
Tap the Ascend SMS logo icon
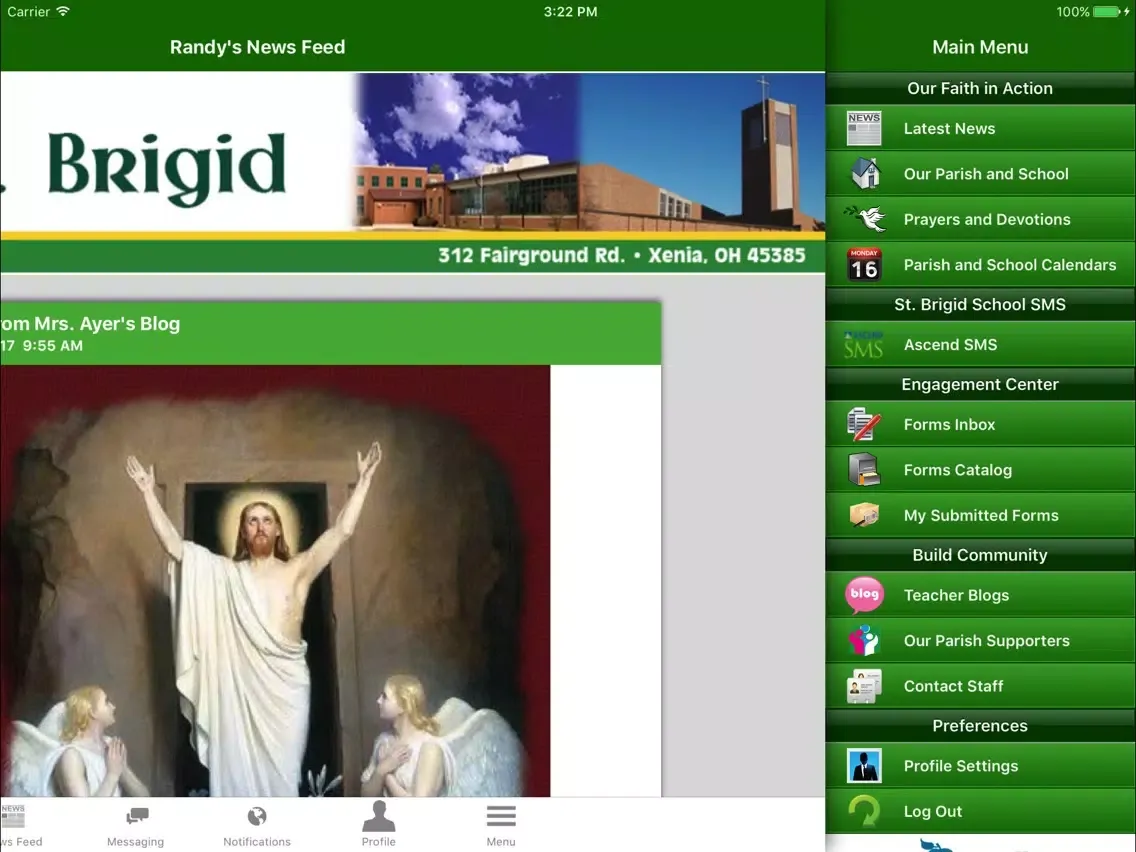[864, 345]
